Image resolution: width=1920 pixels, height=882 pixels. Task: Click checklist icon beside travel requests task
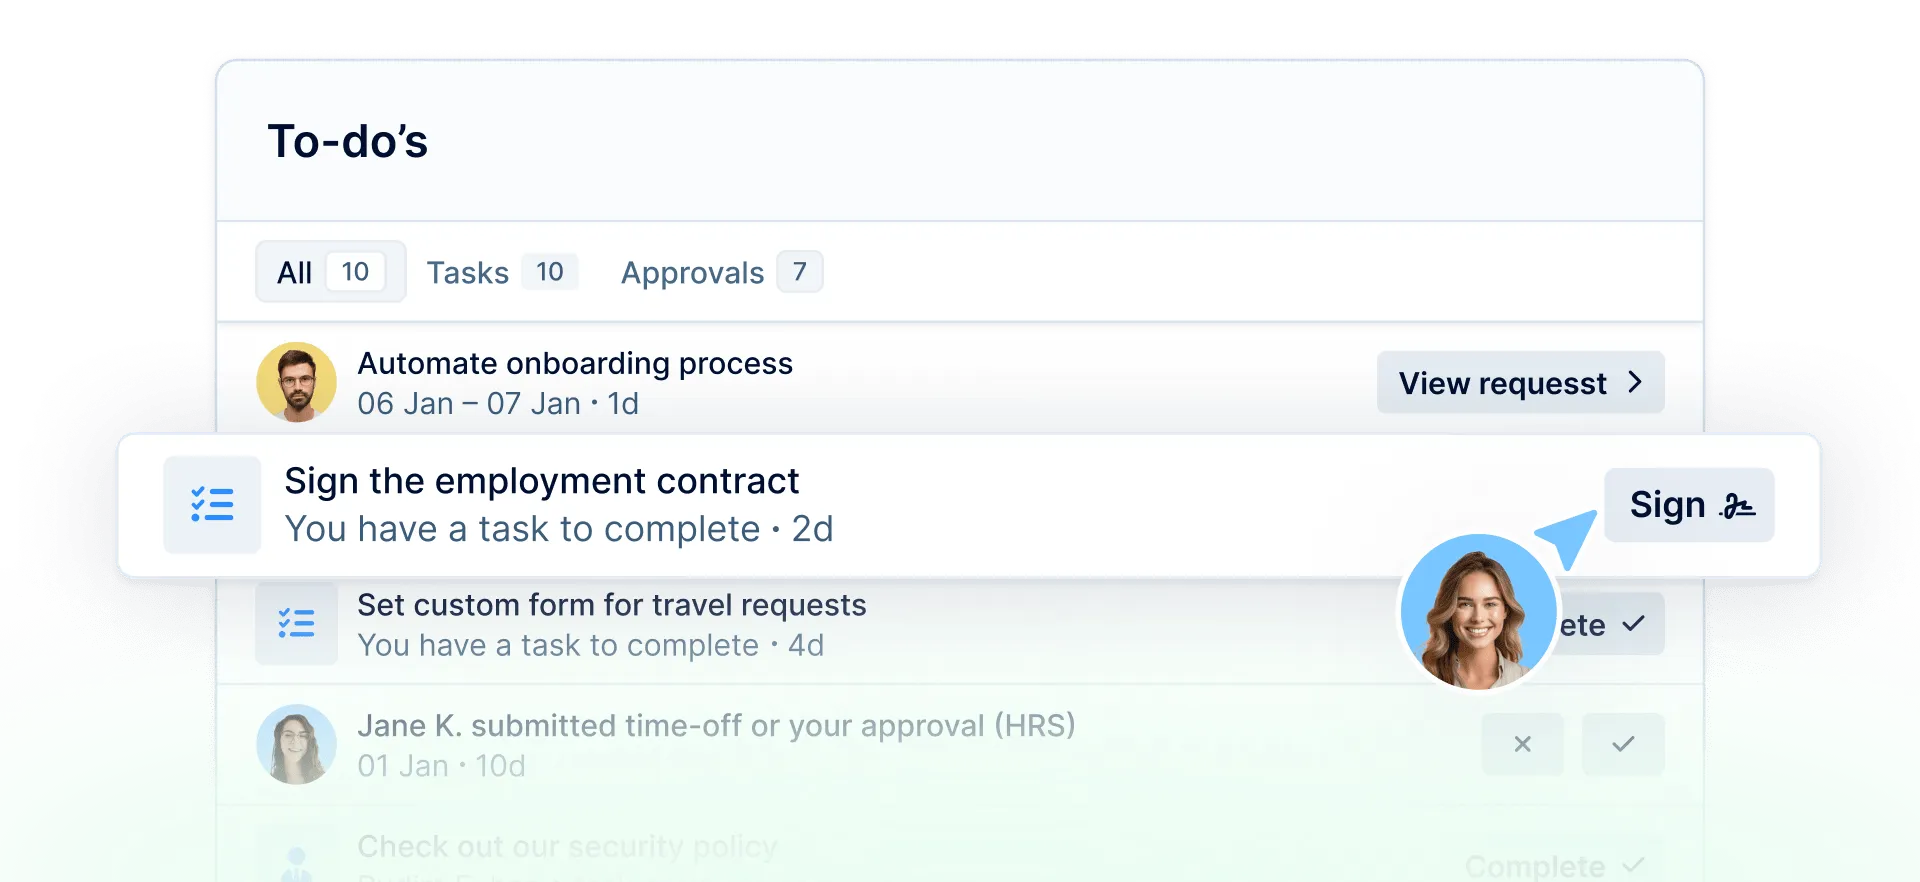click(x=296, y=624)
